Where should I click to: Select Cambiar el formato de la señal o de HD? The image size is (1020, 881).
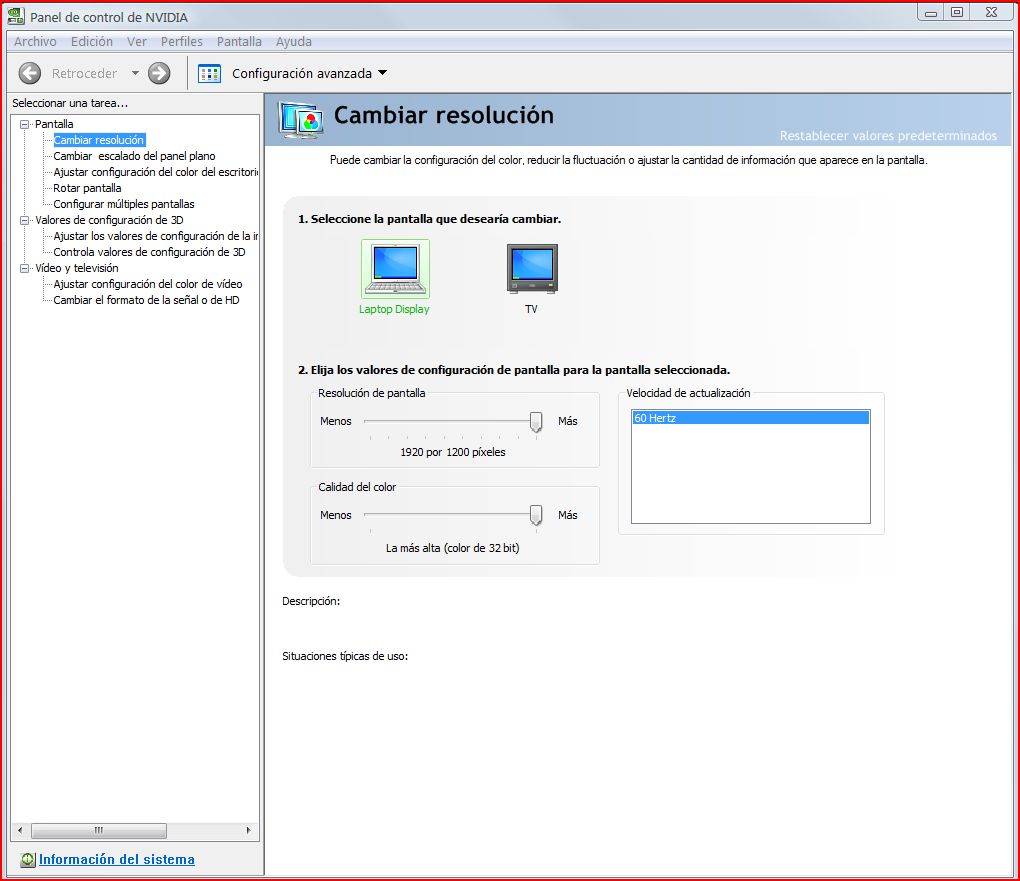(146, 300)
